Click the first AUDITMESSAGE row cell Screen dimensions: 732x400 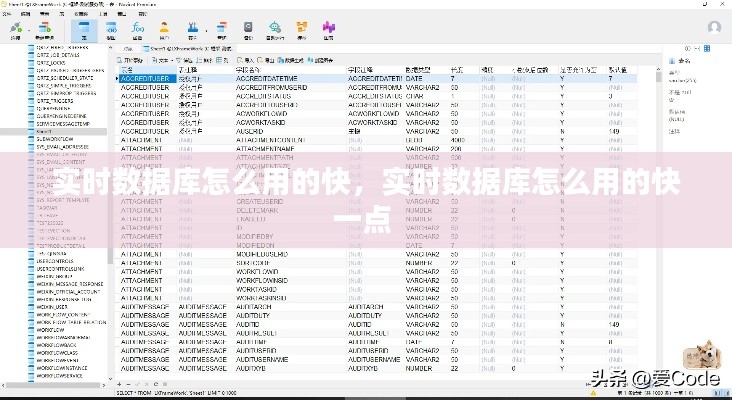pyautogui.click(x=146, y=307)
